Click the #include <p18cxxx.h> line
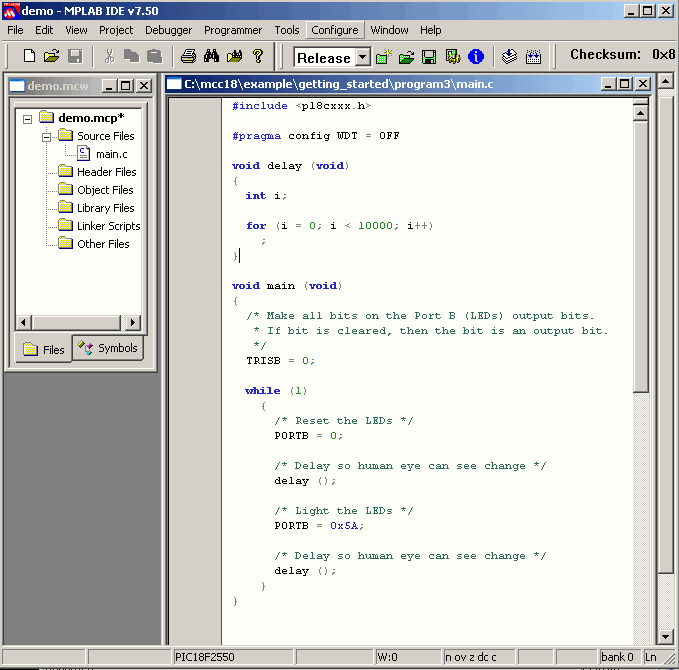The height and width of the screenshot is (670, 679). 301,106
